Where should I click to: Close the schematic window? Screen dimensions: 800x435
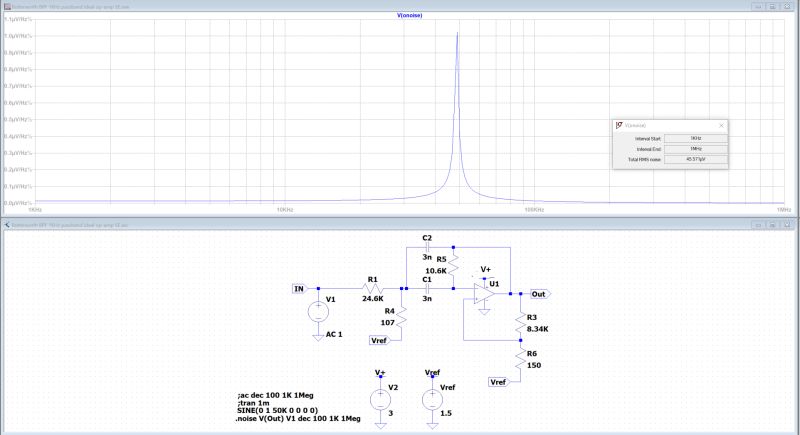pyautogui.click(x=787, y=225)
